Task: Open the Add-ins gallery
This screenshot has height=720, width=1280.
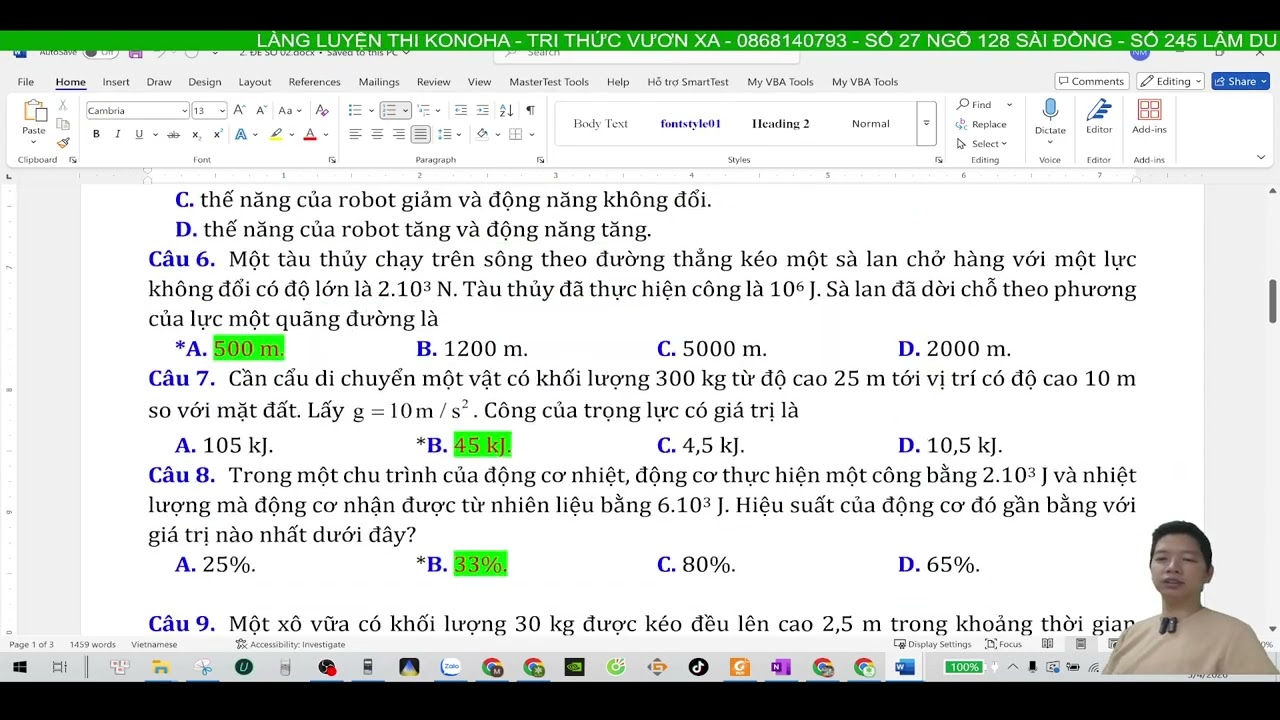Action: pyautogui.click(x=1149, y=117)
